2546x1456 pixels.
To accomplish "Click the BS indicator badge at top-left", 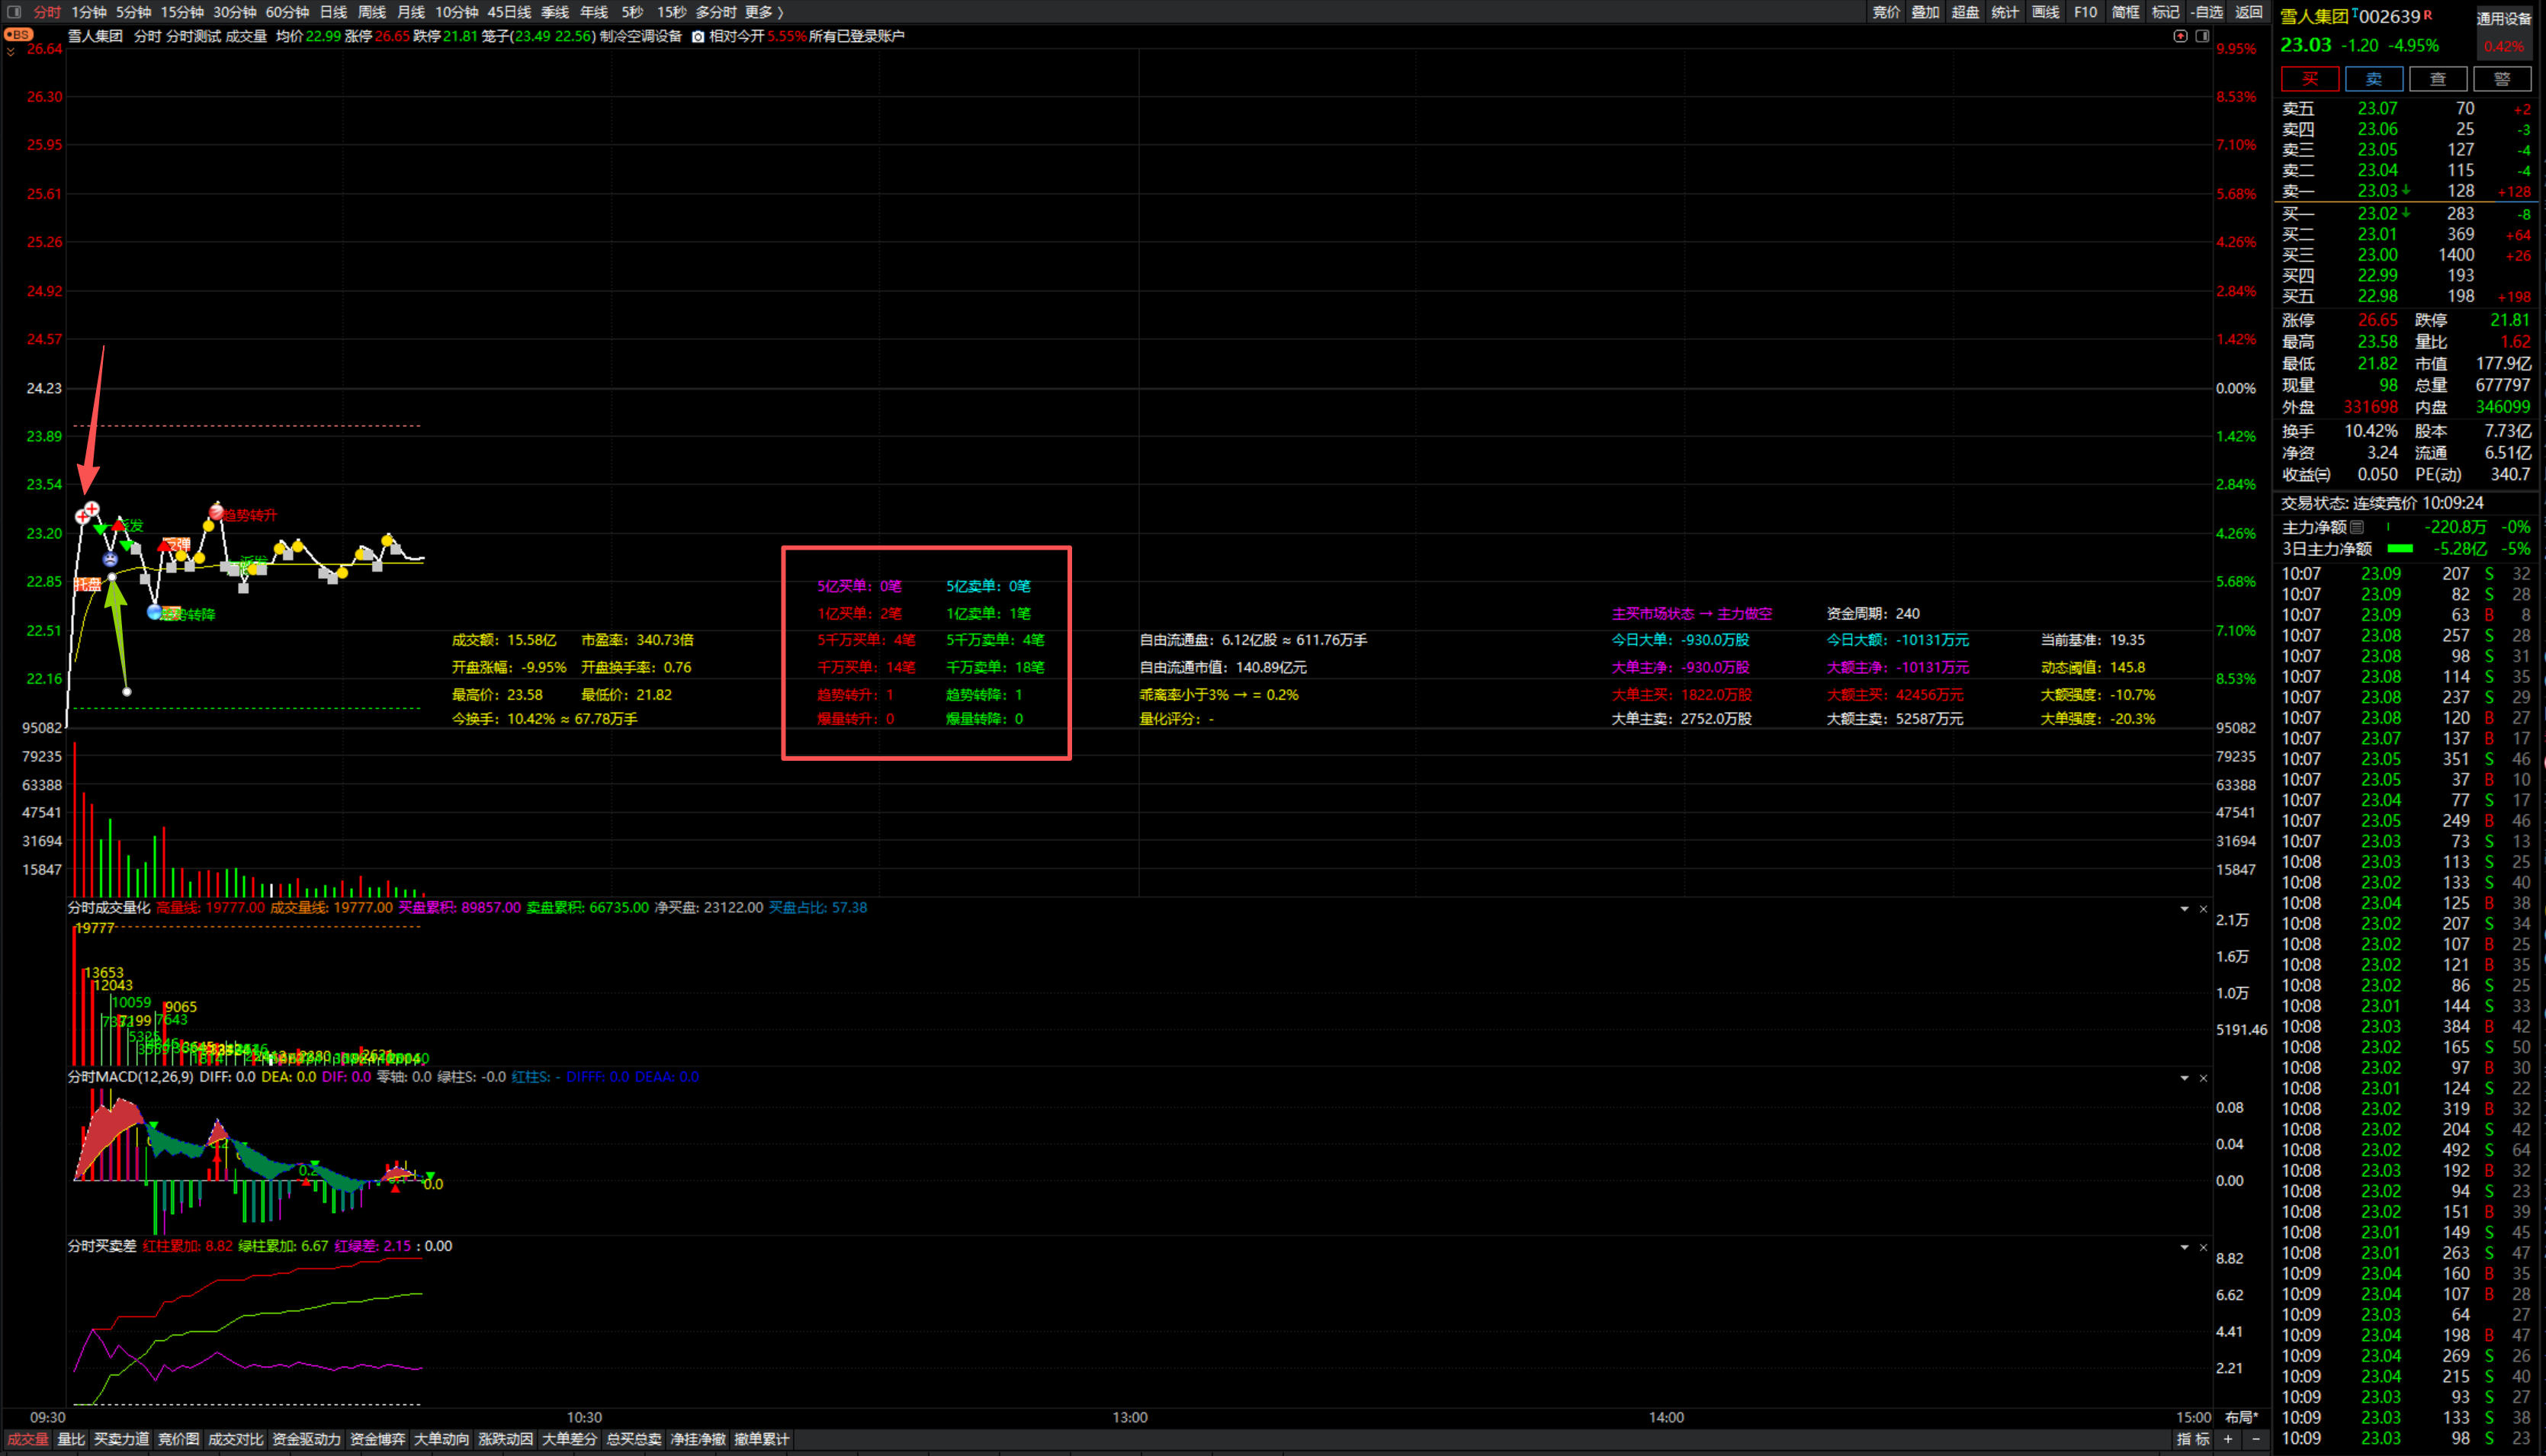I will pyautogui.click(x=18, y=34).
